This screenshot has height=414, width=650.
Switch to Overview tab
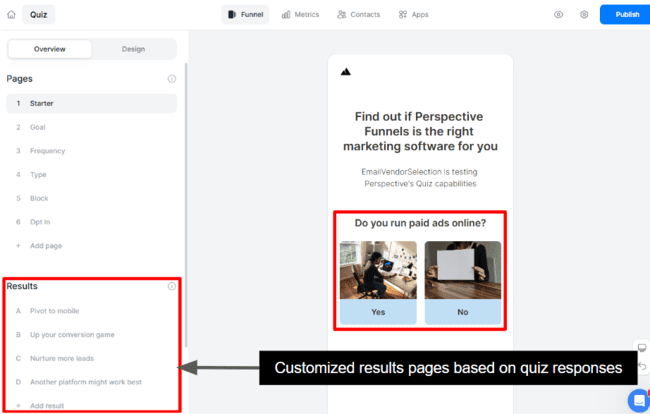tap(50, 49)
